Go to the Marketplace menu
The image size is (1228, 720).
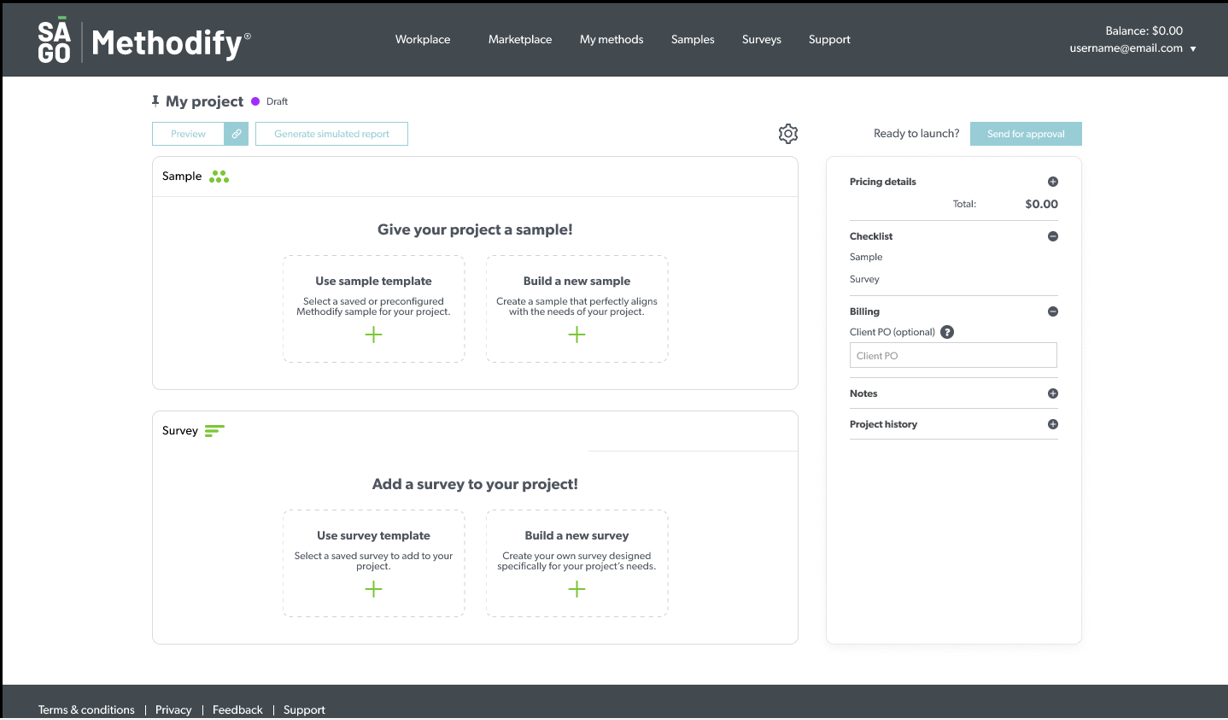(520, 40)
